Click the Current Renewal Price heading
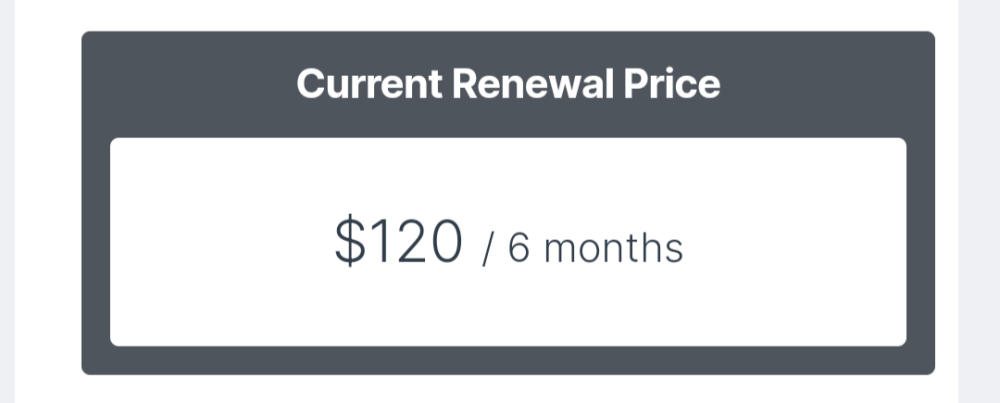The width and height of the screenshot is (1000, 403). [x=508, y=84]
